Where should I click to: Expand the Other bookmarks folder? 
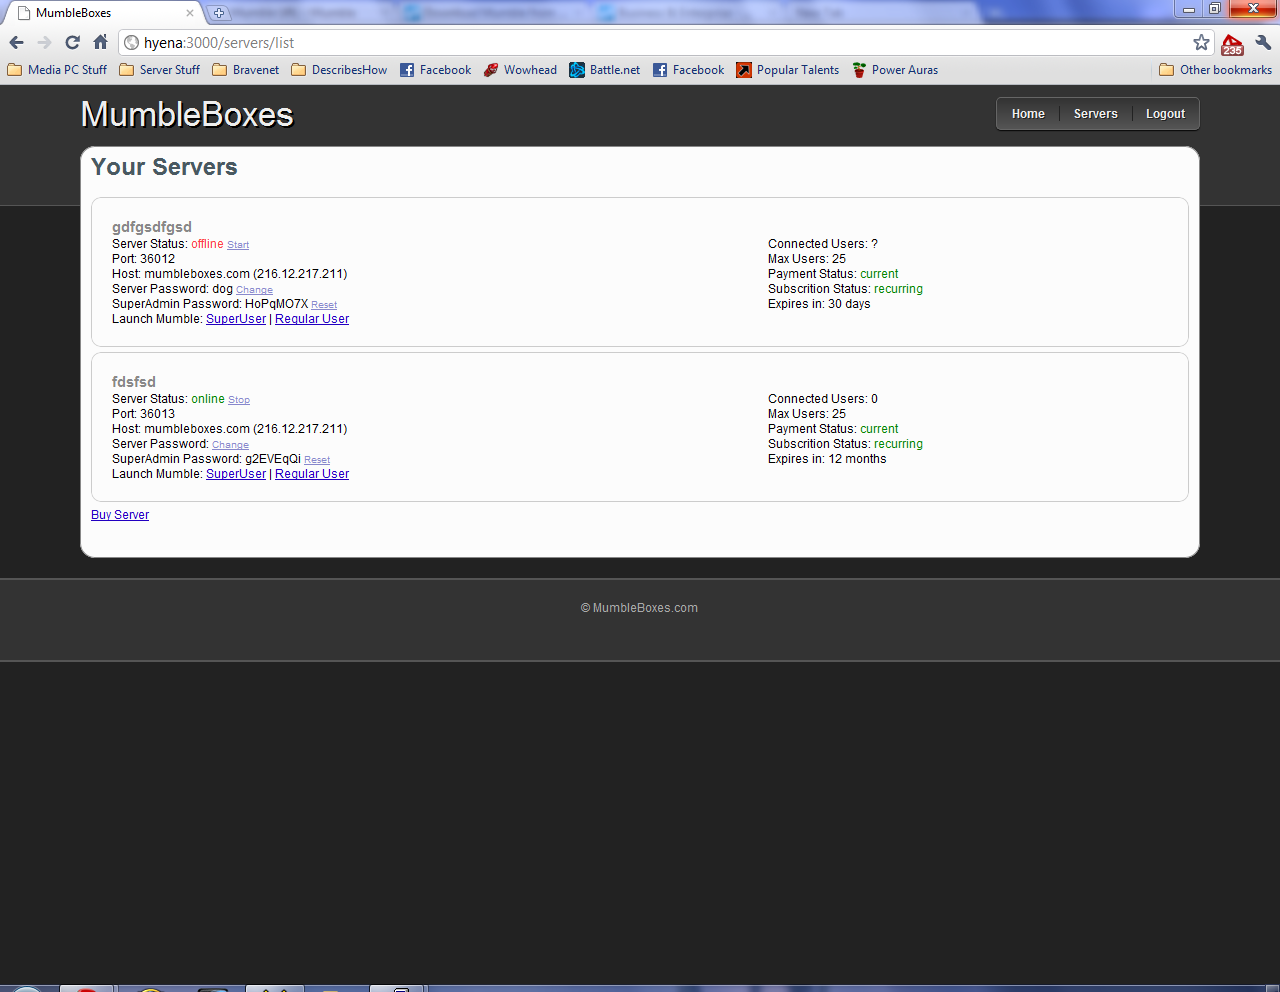click(1215, 70)
